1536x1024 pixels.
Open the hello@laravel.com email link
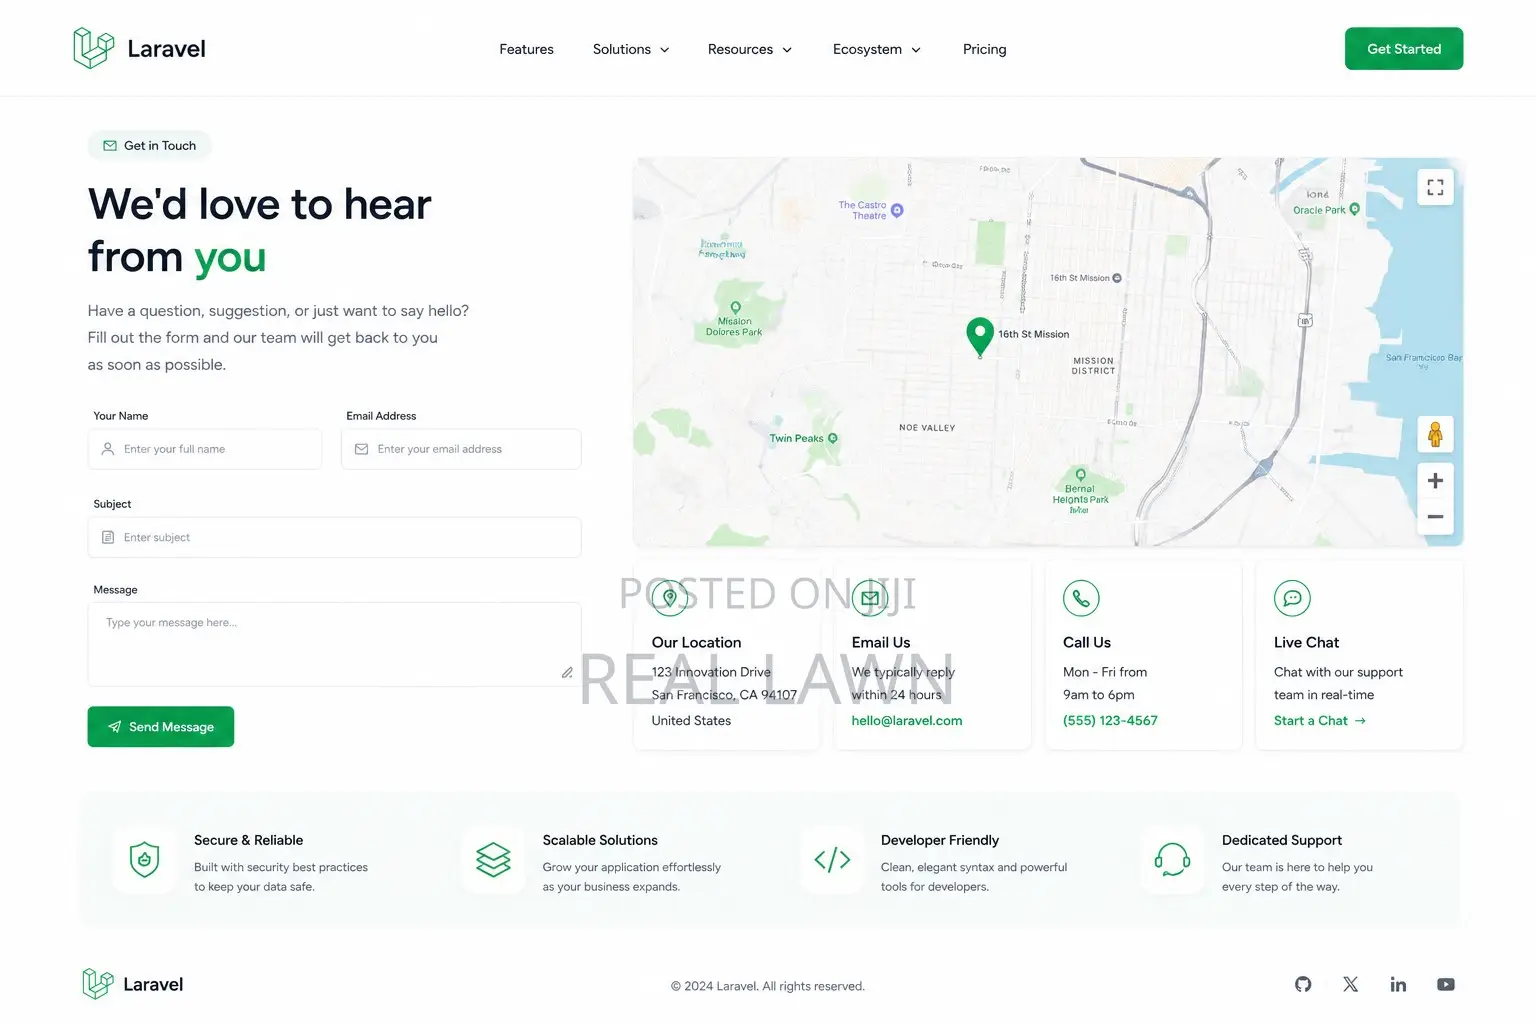pos(907,721)
